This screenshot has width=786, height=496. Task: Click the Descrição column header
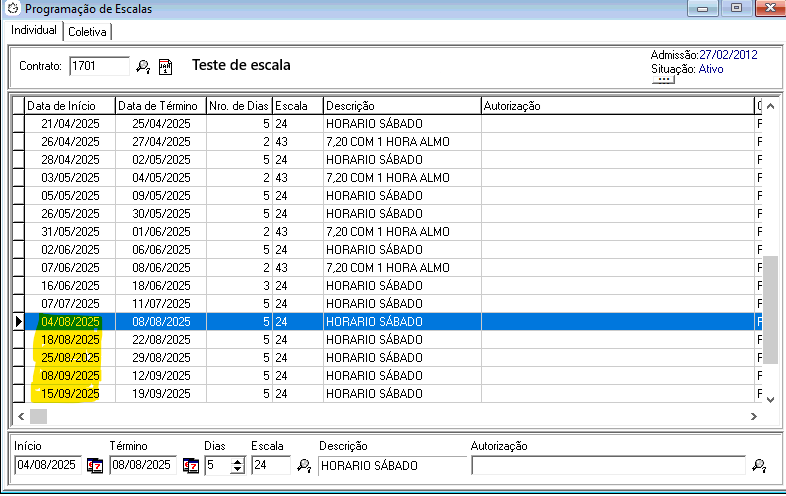coord(400,105)
